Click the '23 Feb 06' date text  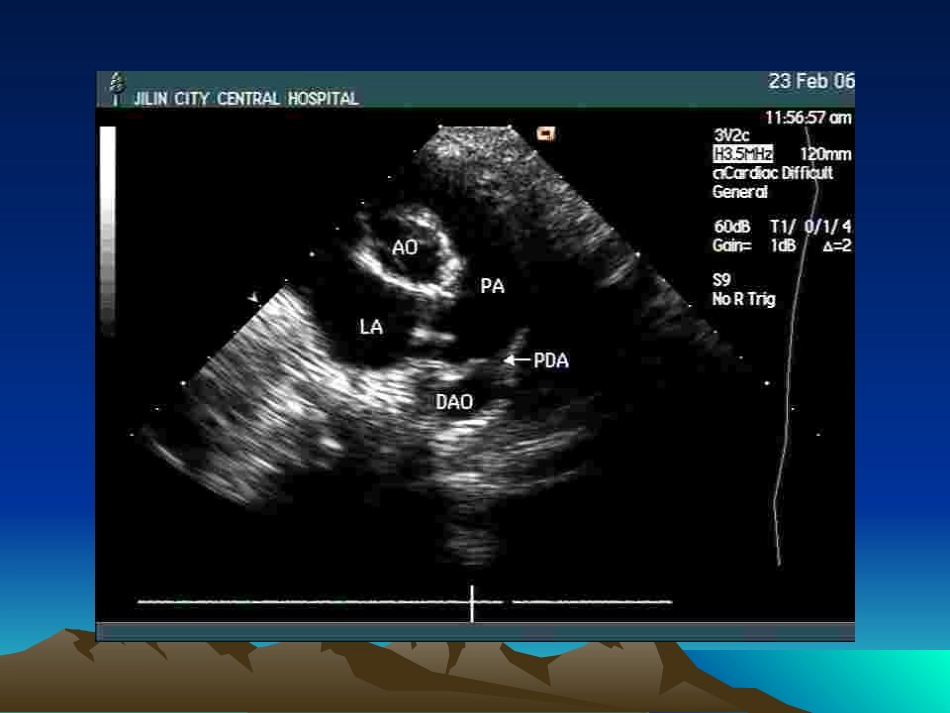point(811,81)
